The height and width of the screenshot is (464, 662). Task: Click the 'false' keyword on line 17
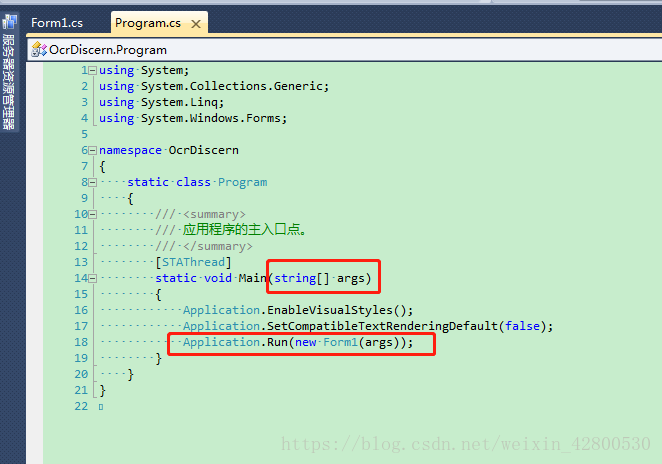click(523, 326)
